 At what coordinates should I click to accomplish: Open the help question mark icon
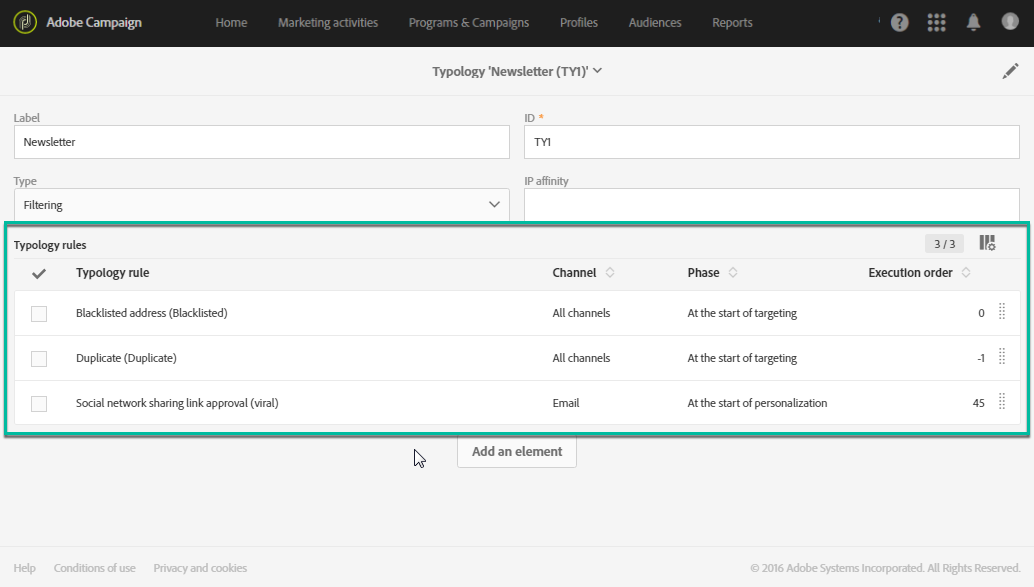click(x=899, y=22)
